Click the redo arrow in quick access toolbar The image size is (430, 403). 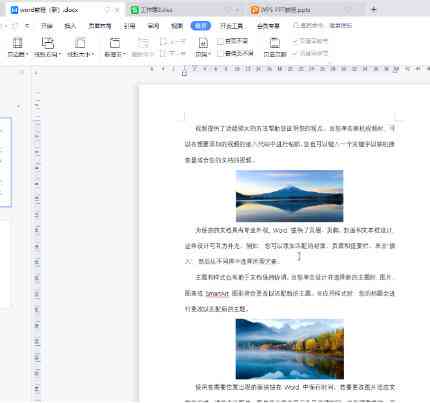[15, 26]
